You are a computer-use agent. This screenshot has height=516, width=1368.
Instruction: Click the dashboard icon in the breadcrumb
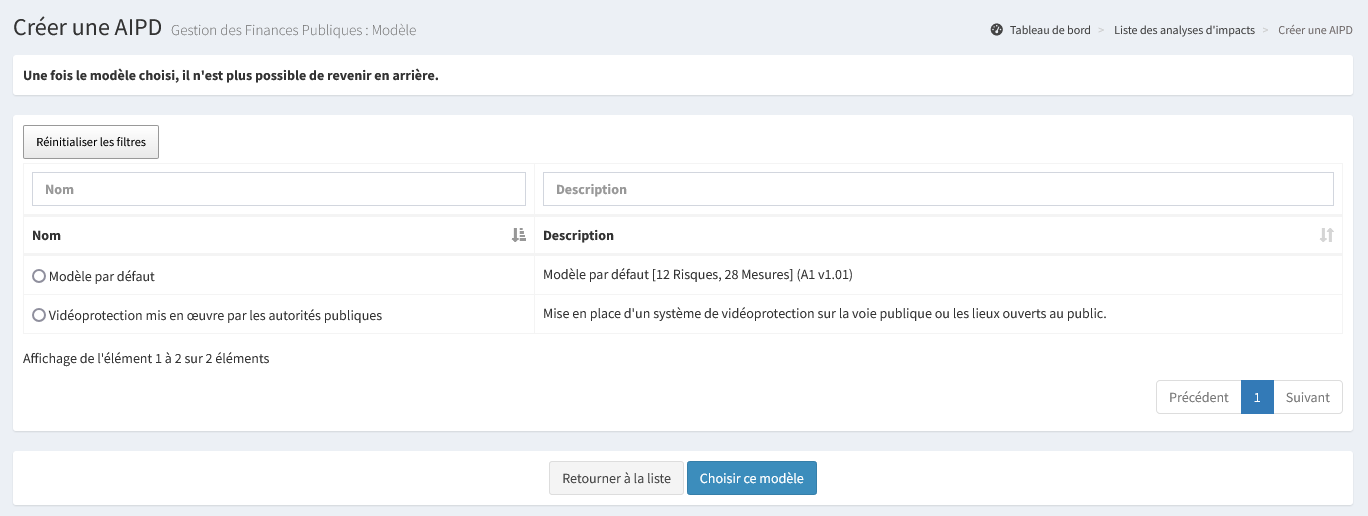click(996, 30)
